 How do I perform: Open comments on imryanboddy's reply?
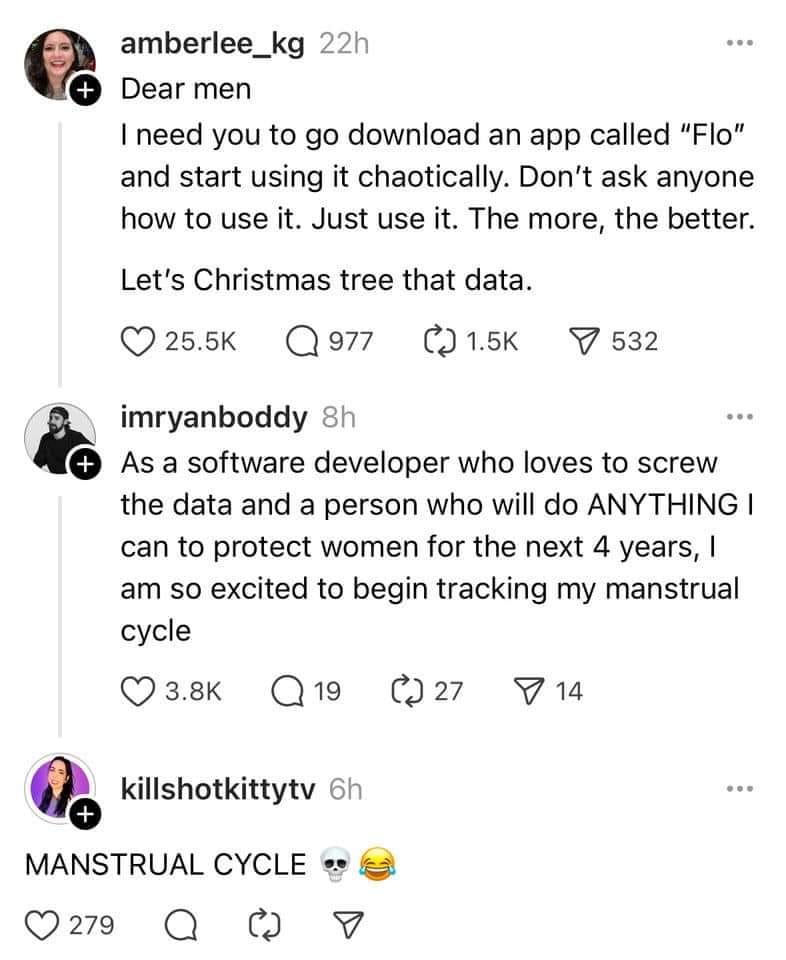coord(286,690)
